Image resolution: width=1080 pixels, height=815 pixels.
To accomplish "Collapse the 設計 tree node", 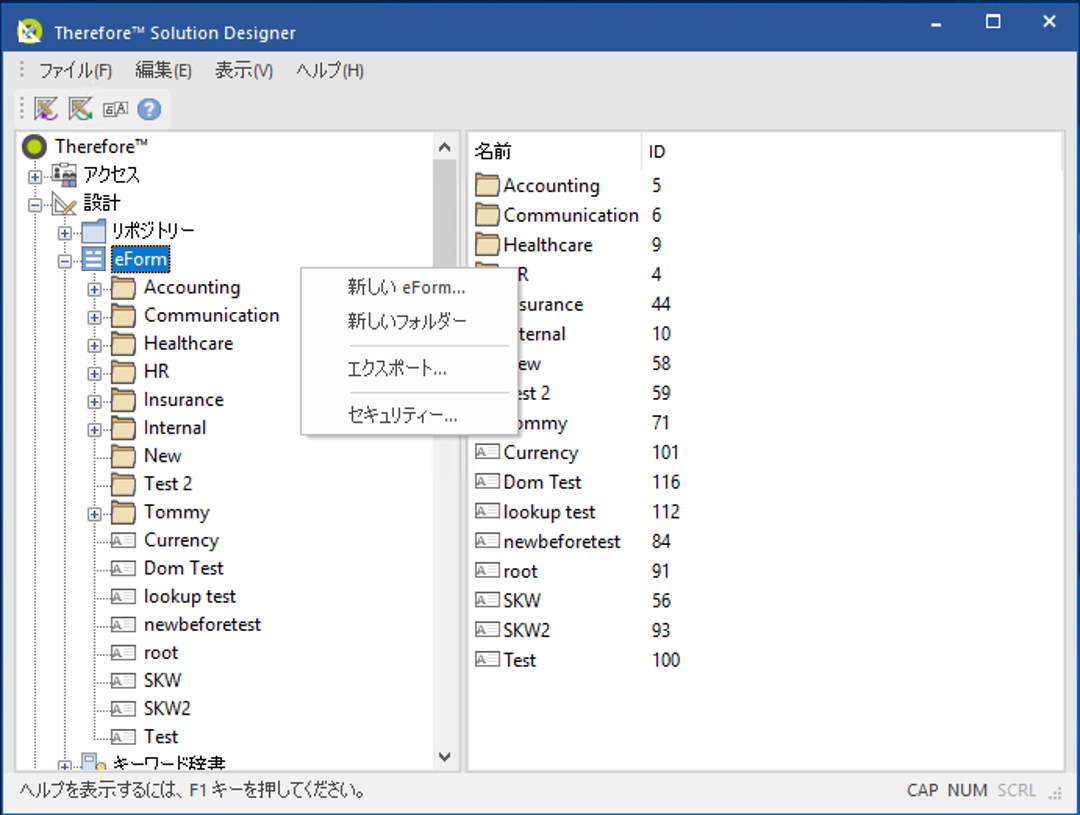I will 35,205.
